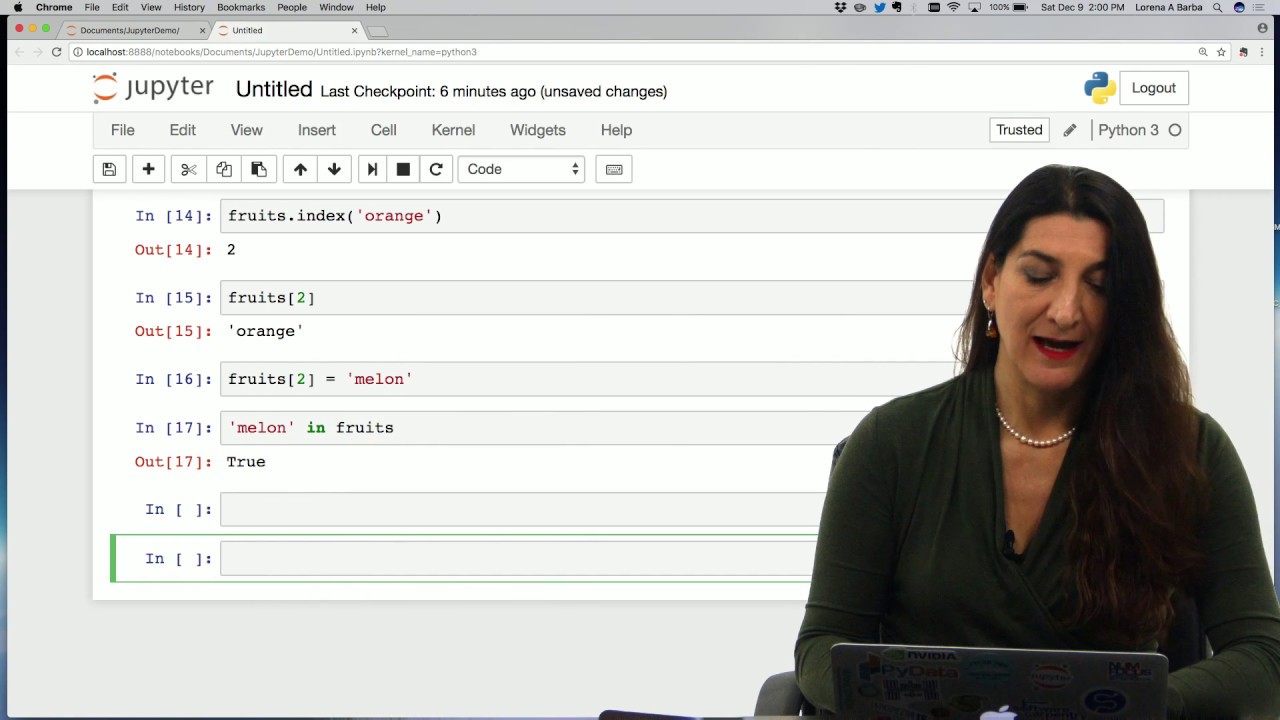The height and width of the screenshot is (720, 1280).
Task: Click the Logout button
Action: tap(1153, 88)
